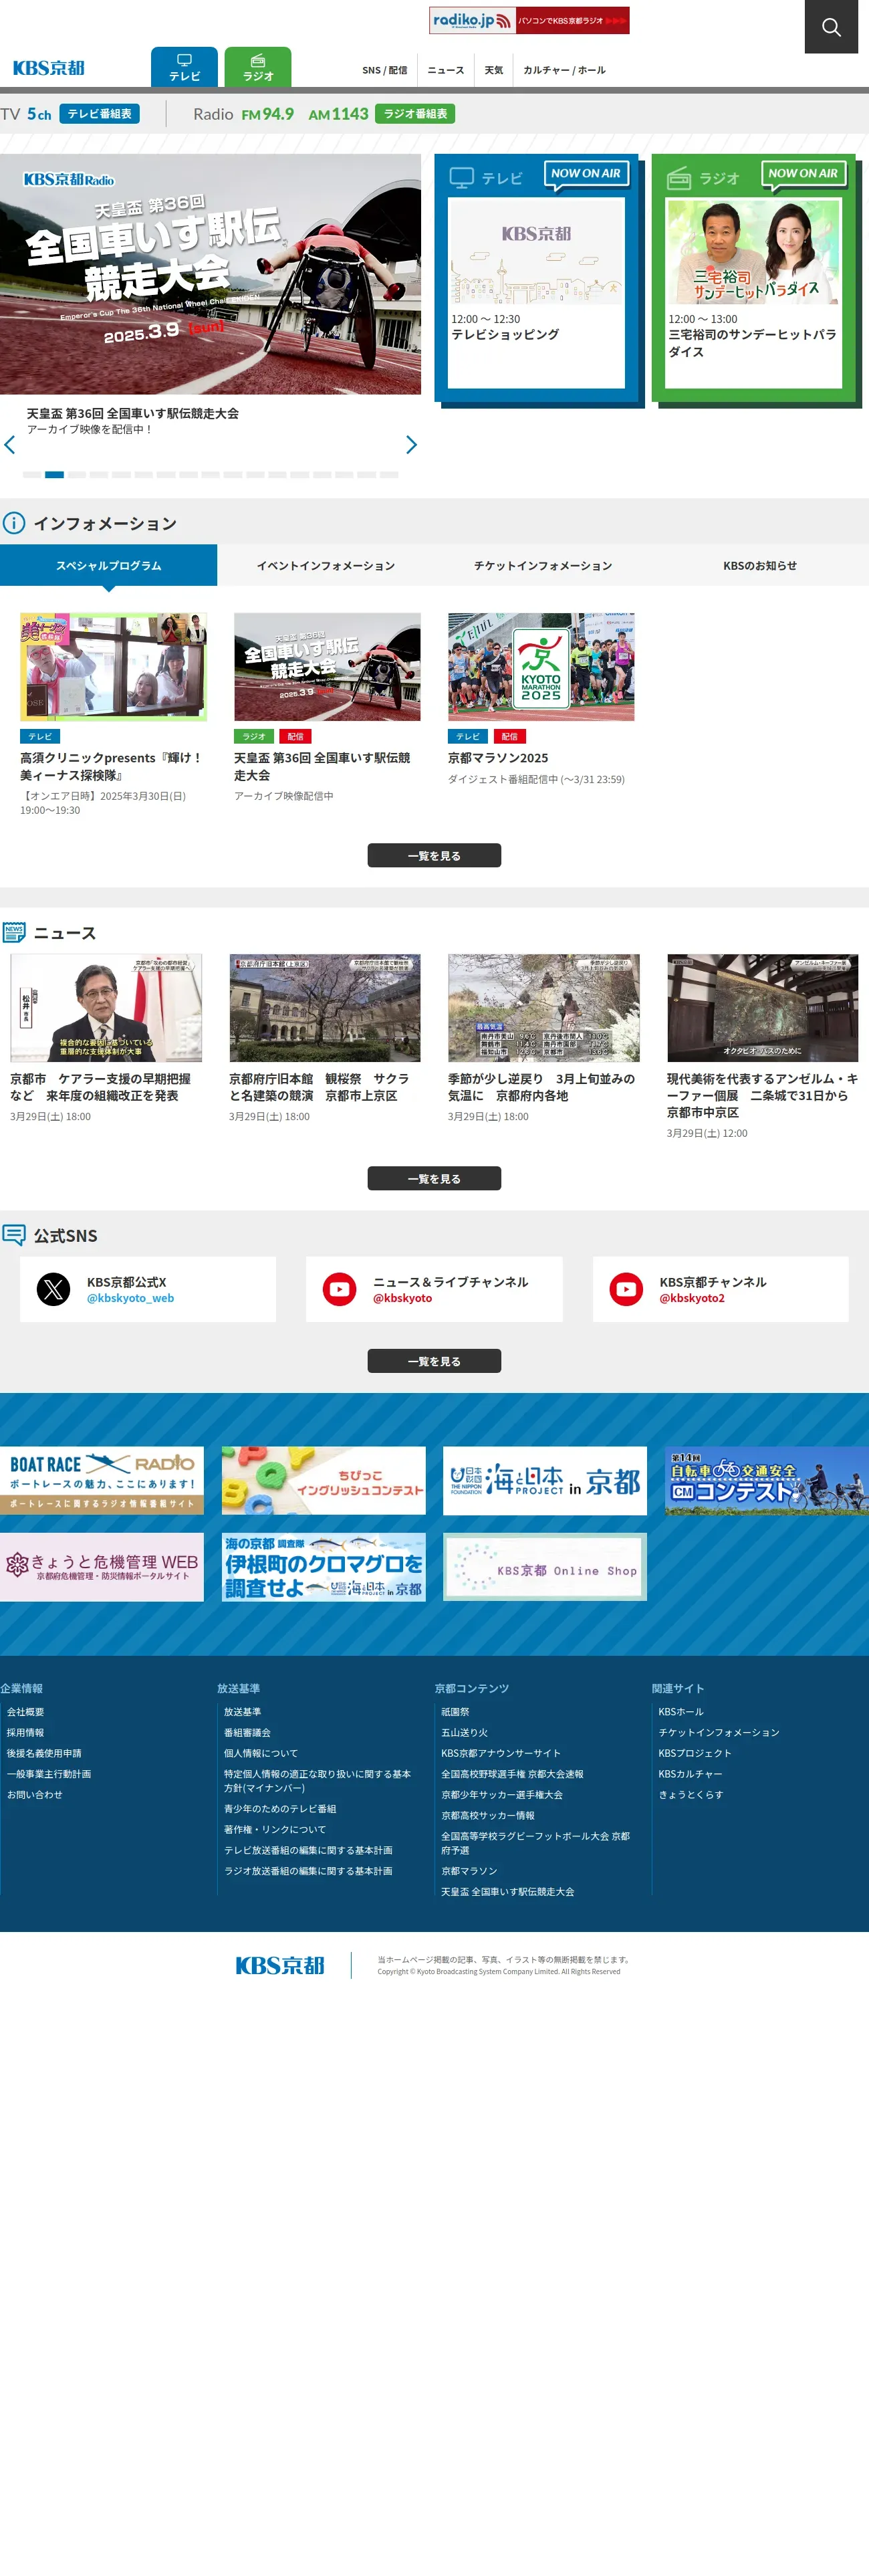The image size is (869, 2576).
Task: Select the third carousel indicator dot
Action: pos(76,475)
